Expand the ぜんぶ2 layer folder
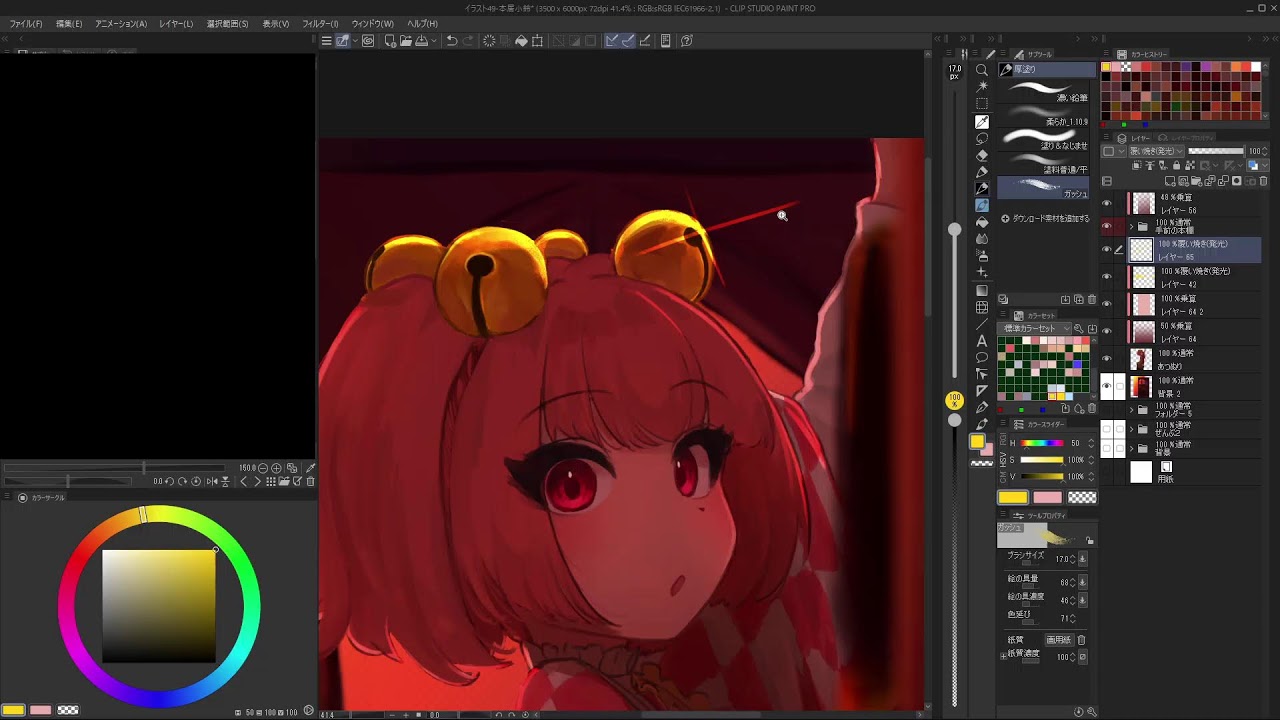The width and height of the screenshot is (1280, 720). [1131, 429]
